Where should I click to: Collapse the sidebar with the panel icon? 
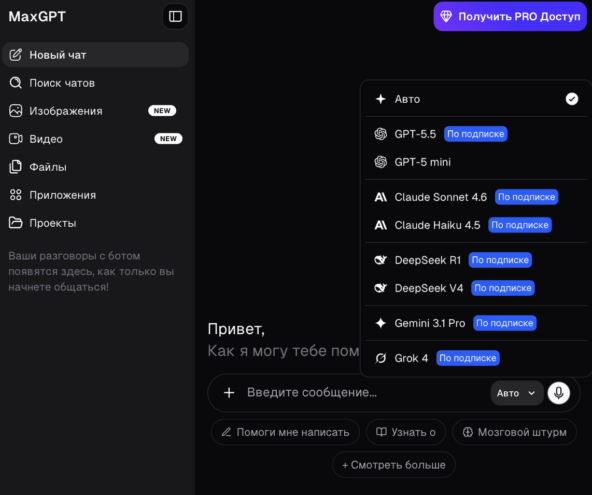[175, 16]
